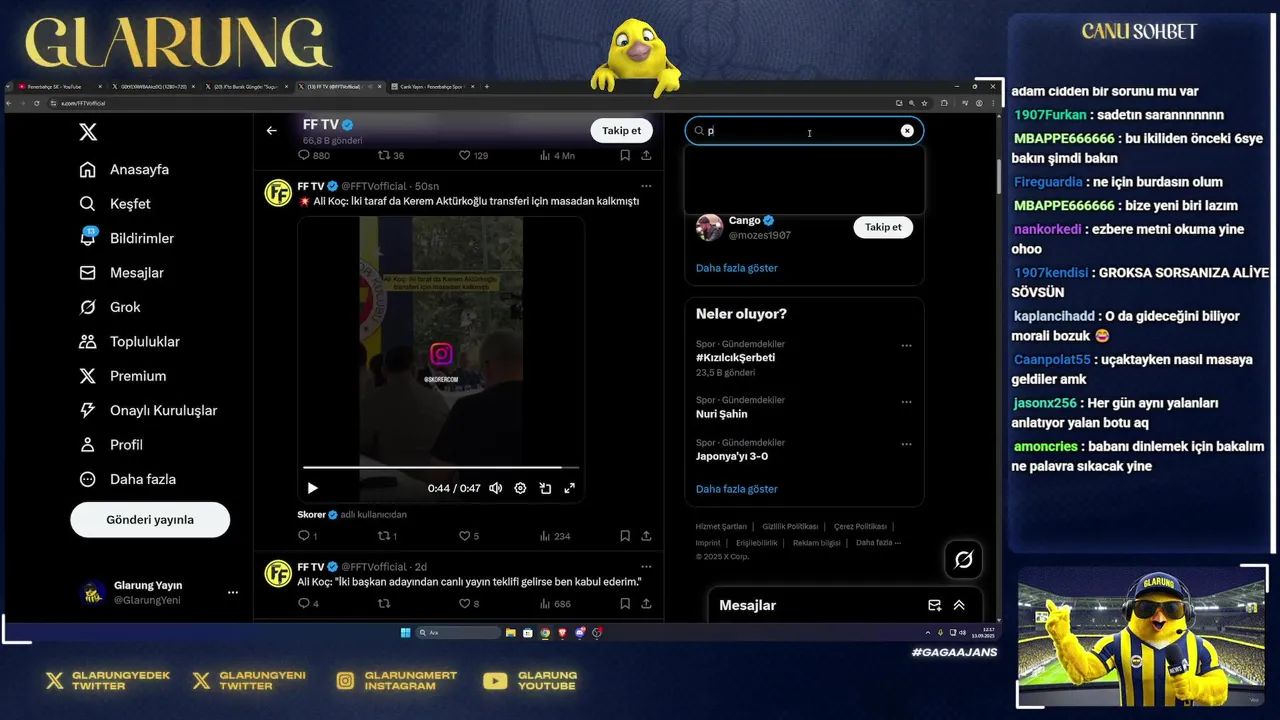The width and height of the screenshot is (1280, 720).
Task: Open Gizlilik Politikası footer link
Action: 790,526
